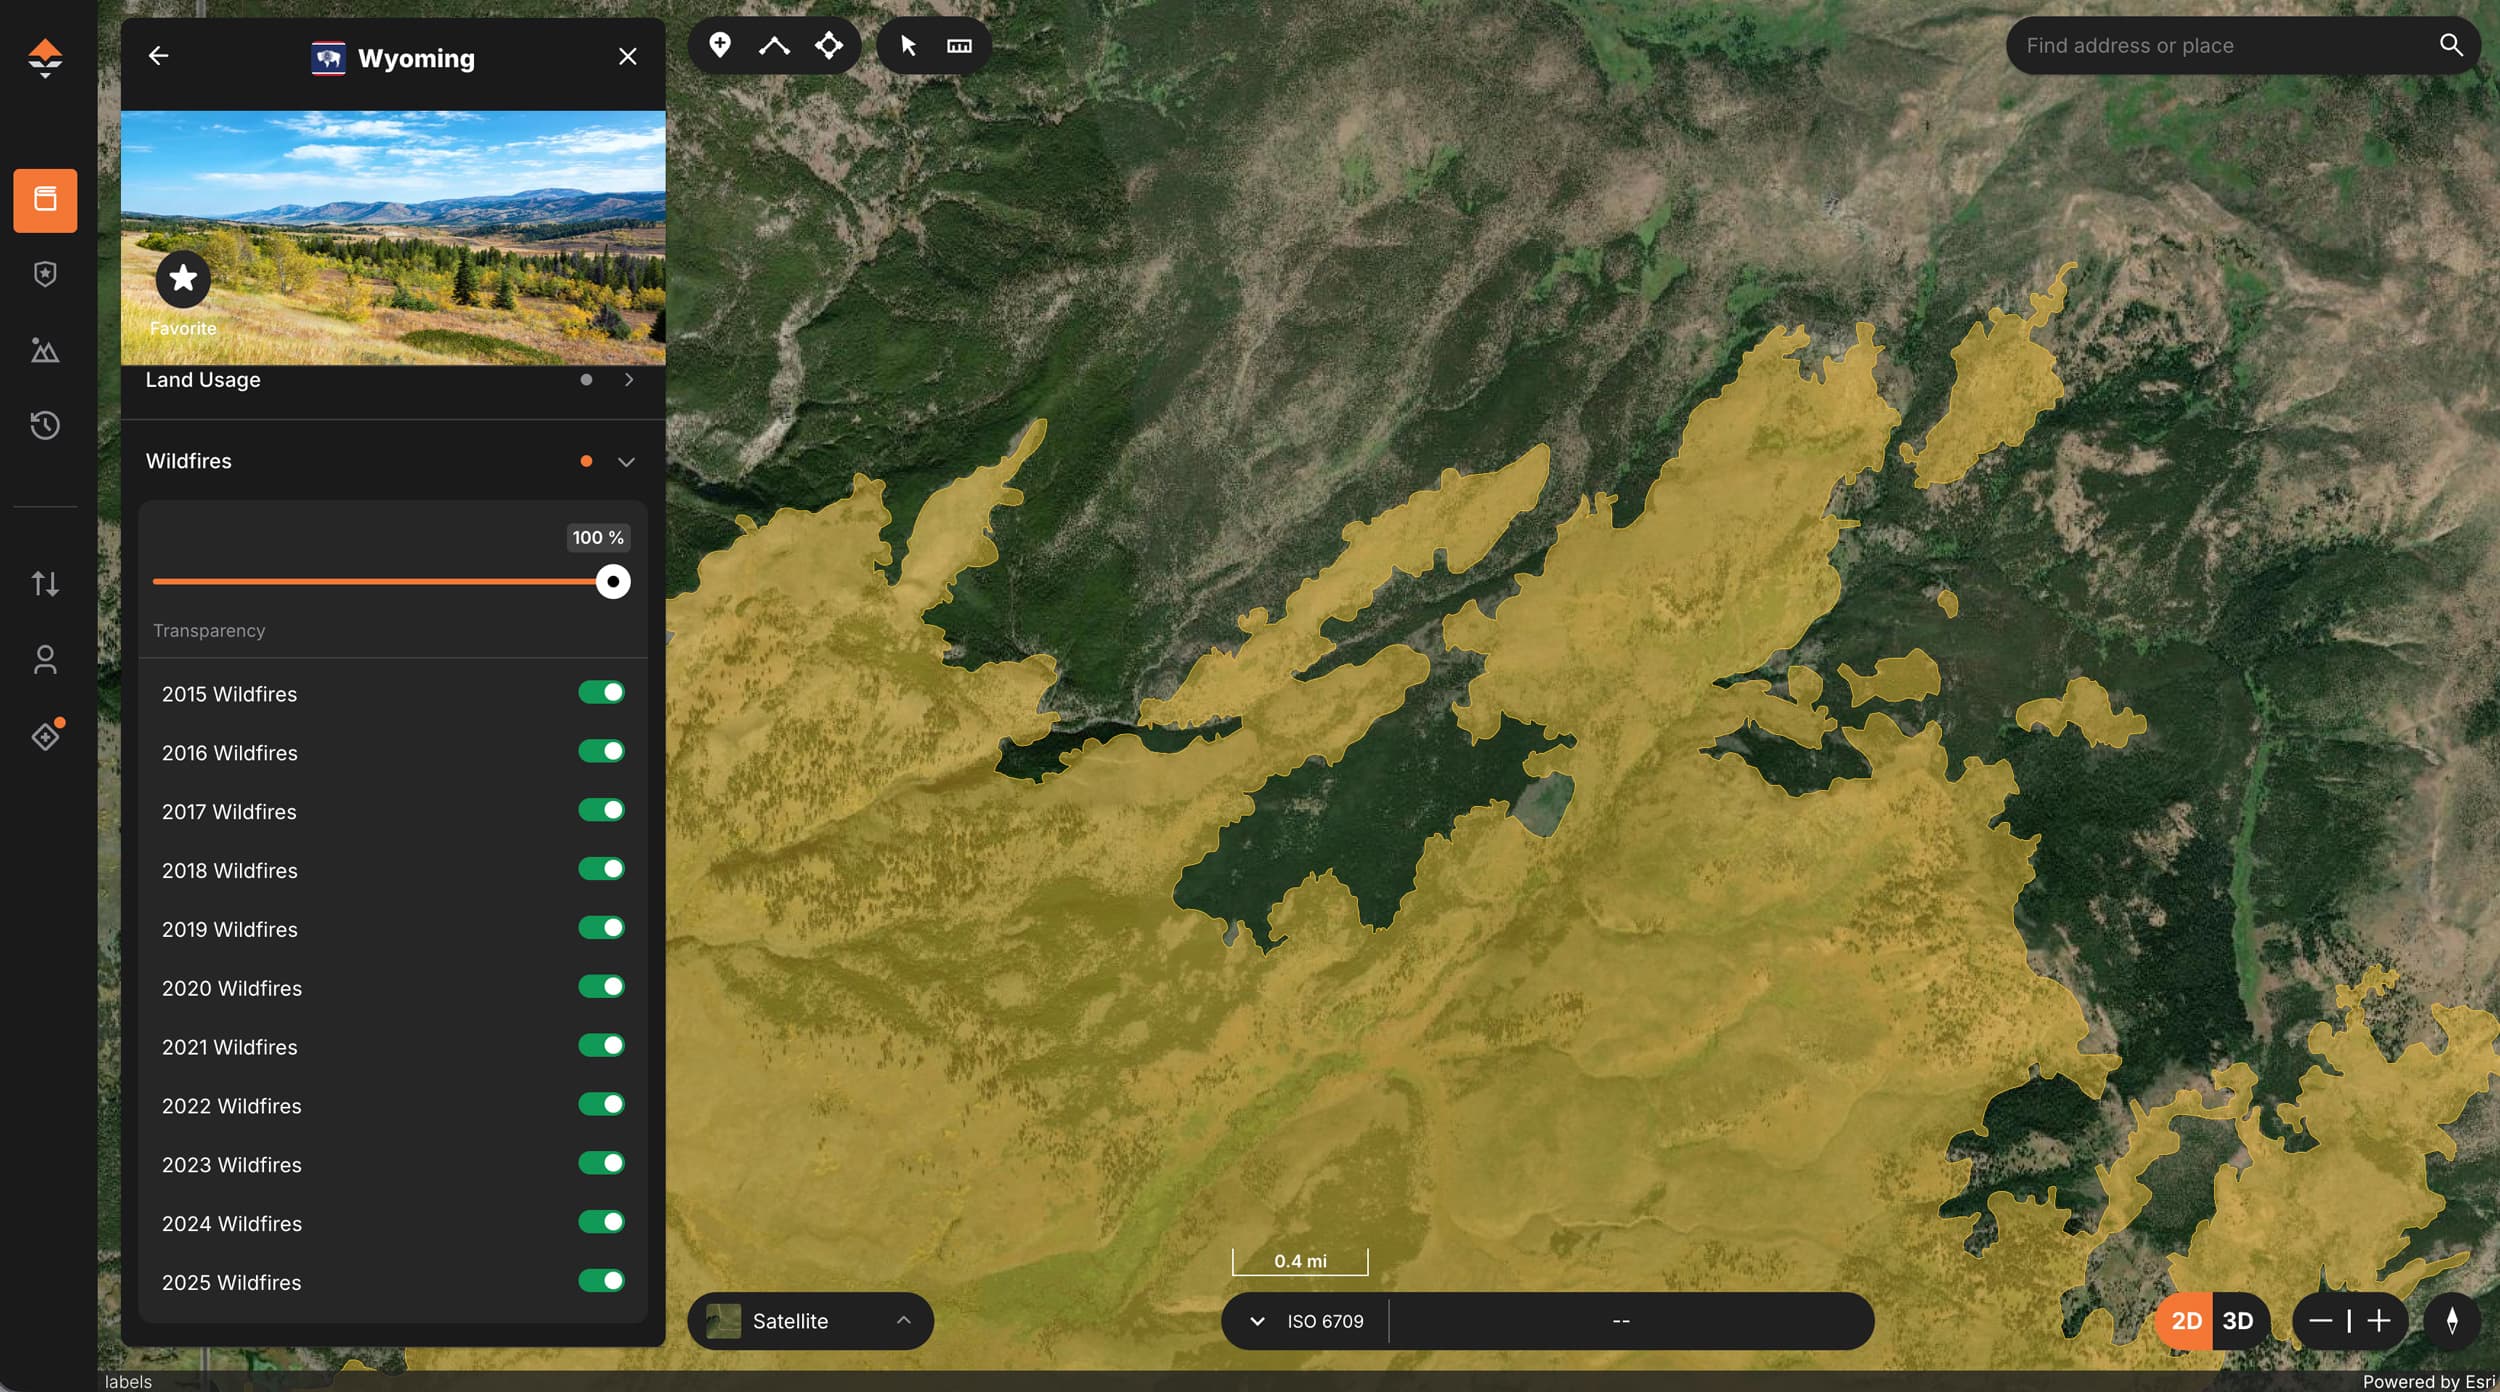Click the 100 % transparency value box
This screenshot has height=1392, width=2500.
pyautogui.click(x=598, y=538)
